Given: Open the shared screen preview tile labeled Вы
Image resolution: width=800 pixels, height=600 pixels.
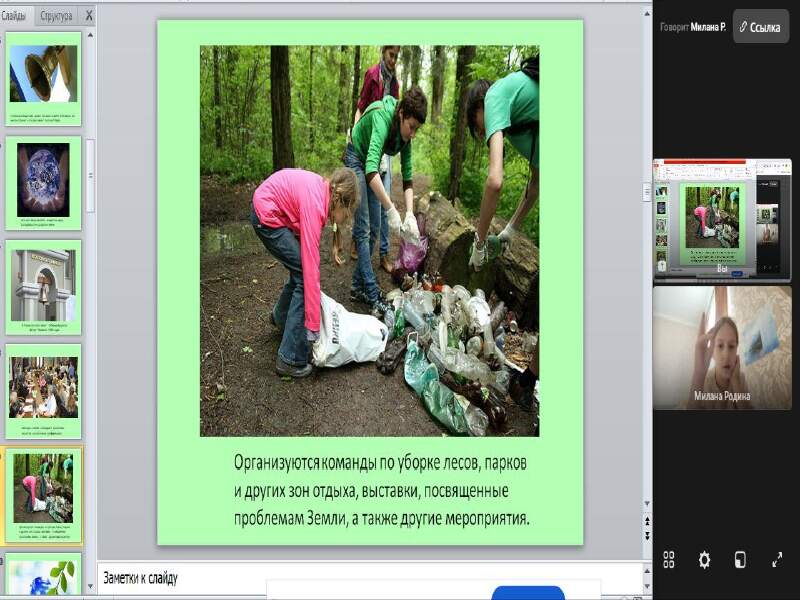Looking at the screenshot, I should [x=722, y=220].
